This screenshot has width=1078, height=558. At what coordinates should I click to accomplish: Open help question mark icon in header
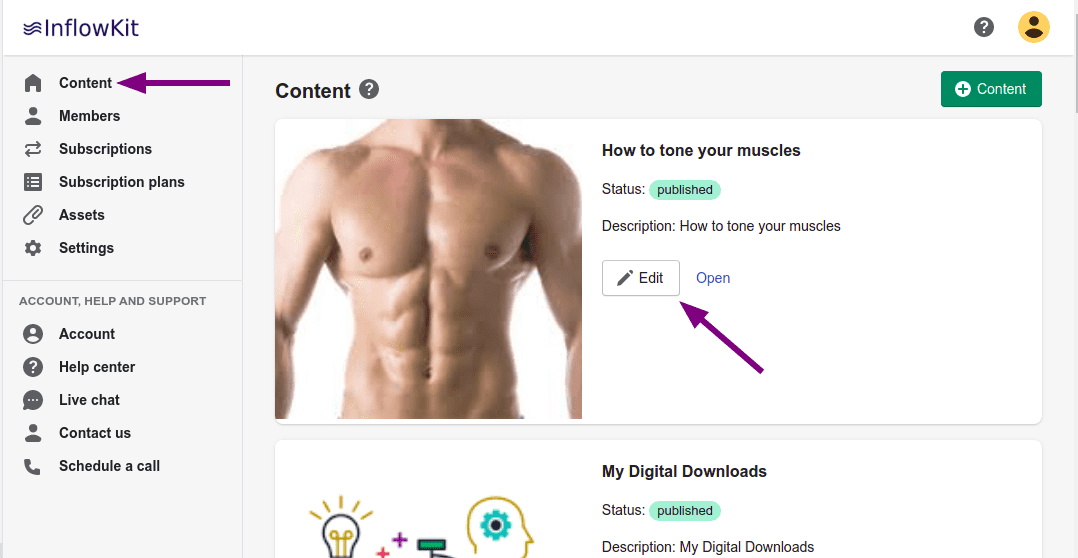(984, 27)
